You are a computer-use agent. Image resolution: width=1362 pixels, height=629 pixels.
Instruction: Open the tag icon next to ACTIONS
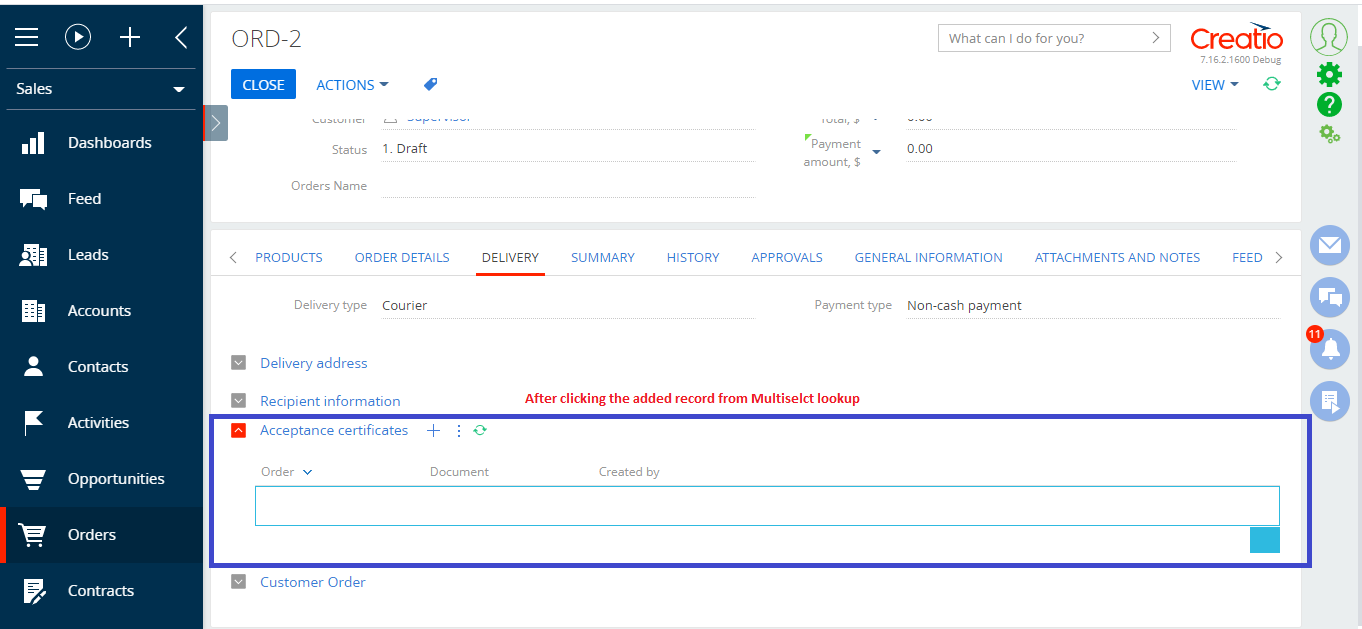pos(430,84)
